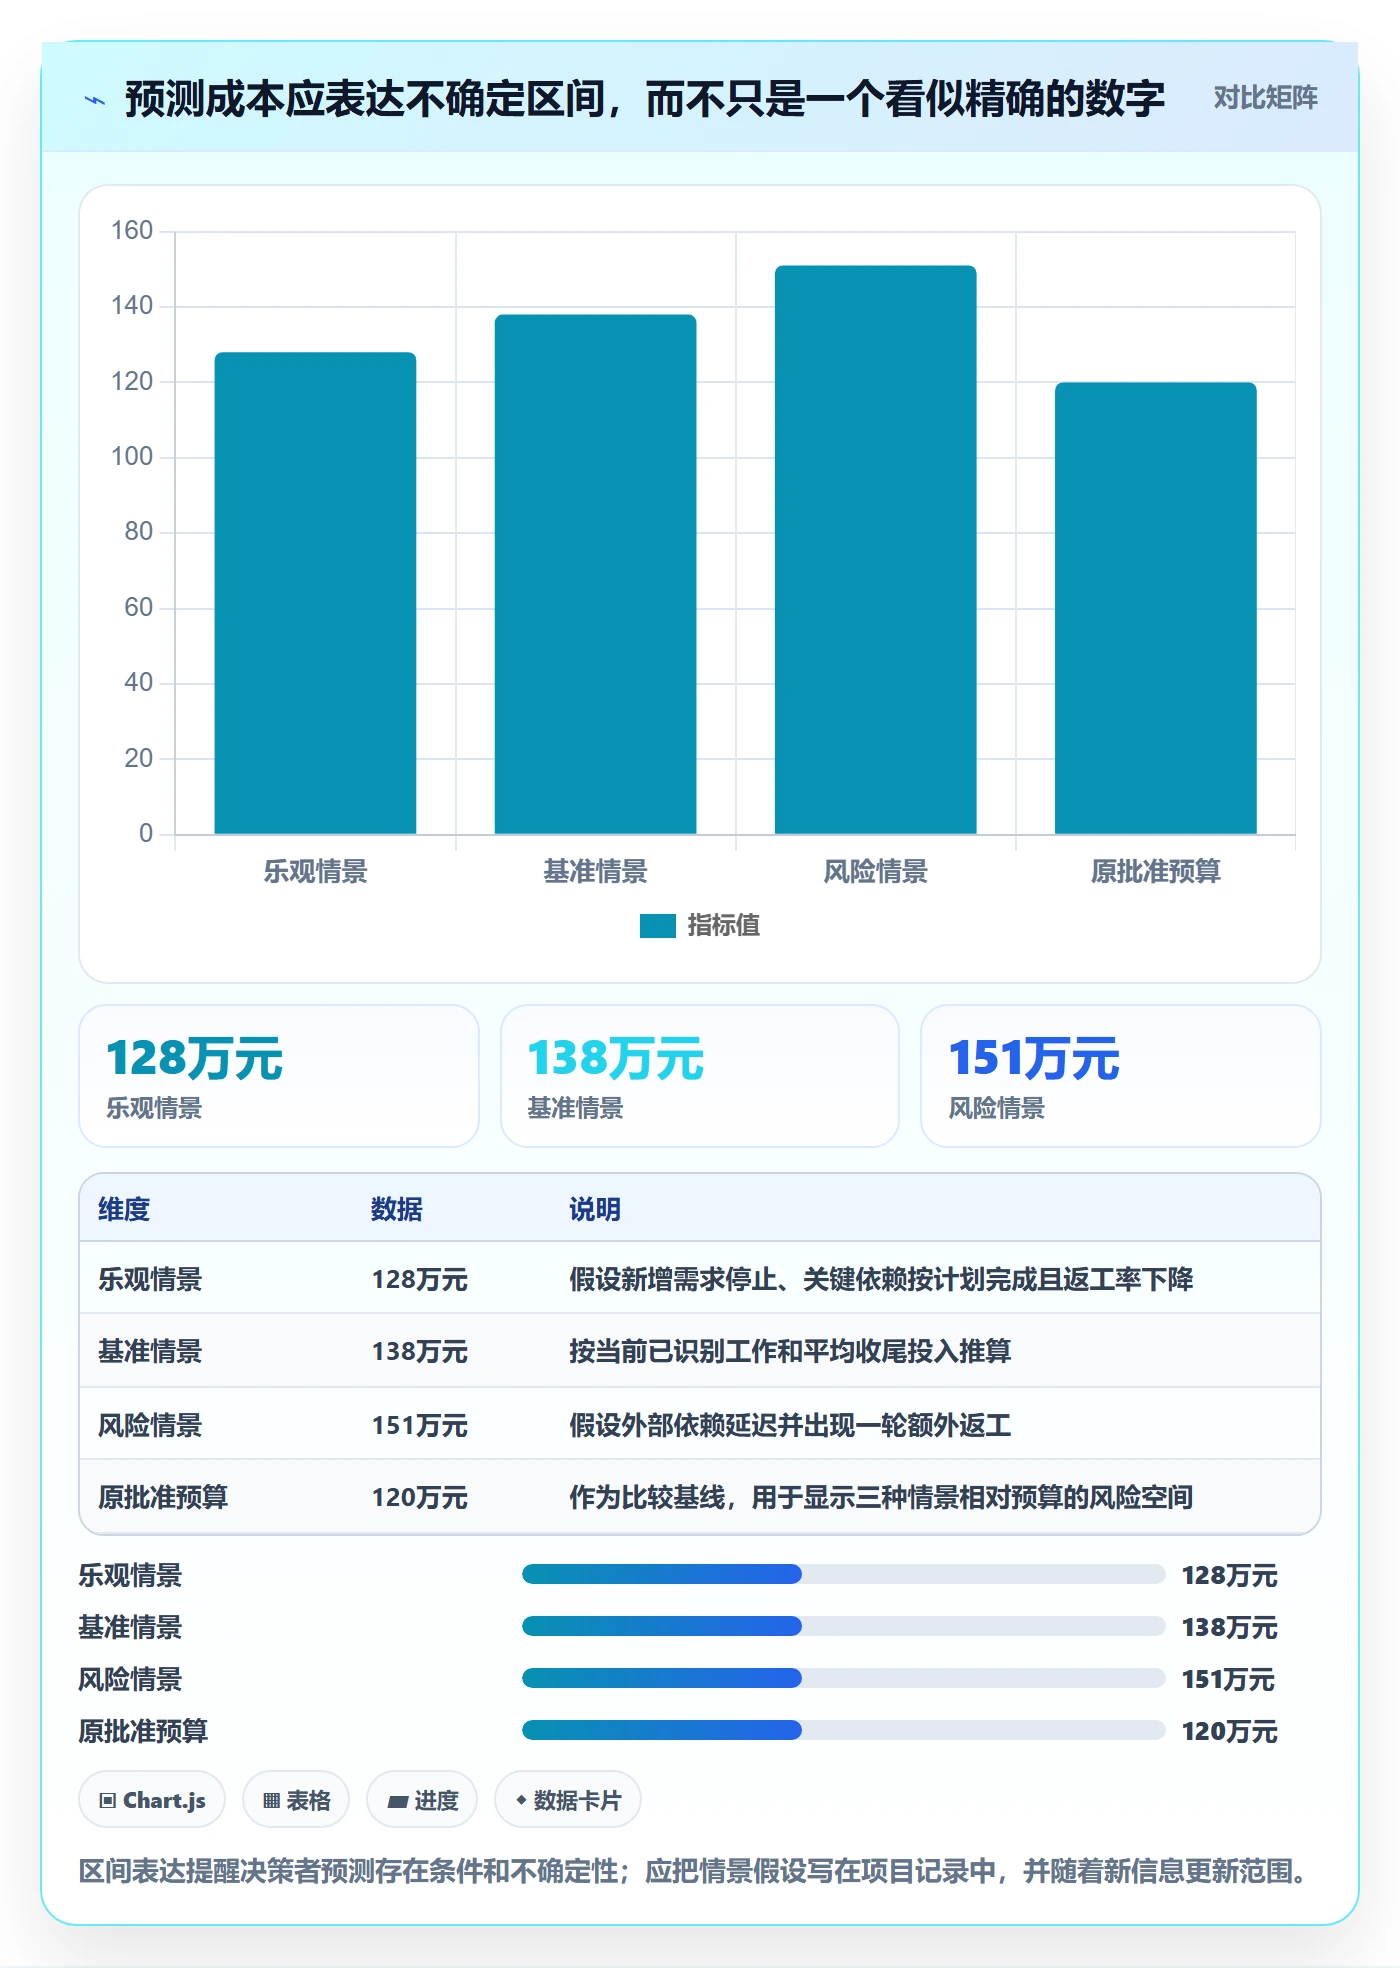Click the 原批准预算 bar in chart
Screen dimensions: 1400x1968
click(1155, 608)
